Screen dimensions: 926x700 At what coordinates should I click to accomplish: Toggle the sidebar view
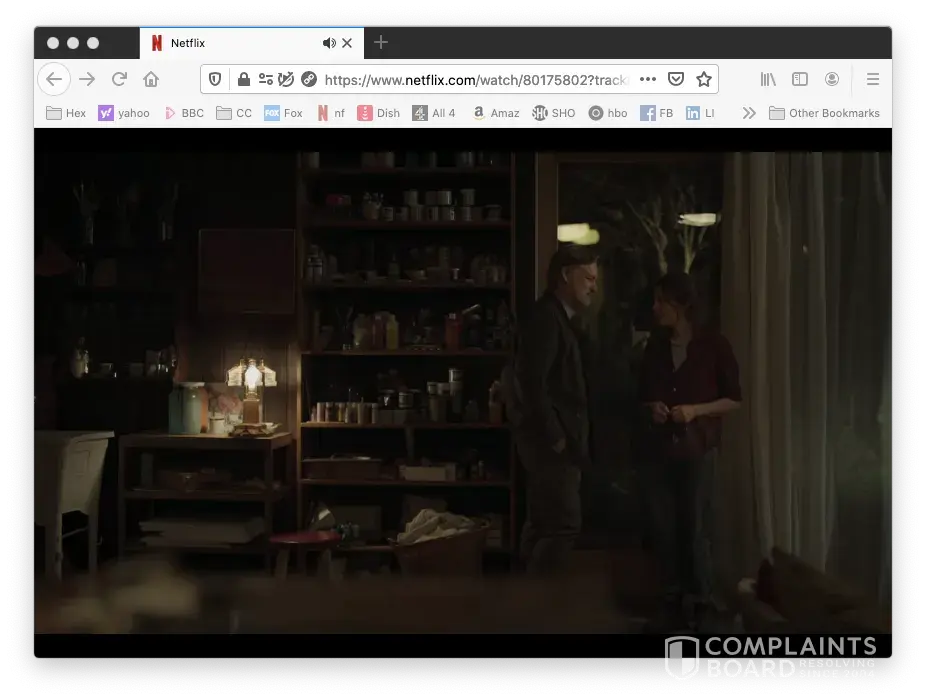[800, 79]
